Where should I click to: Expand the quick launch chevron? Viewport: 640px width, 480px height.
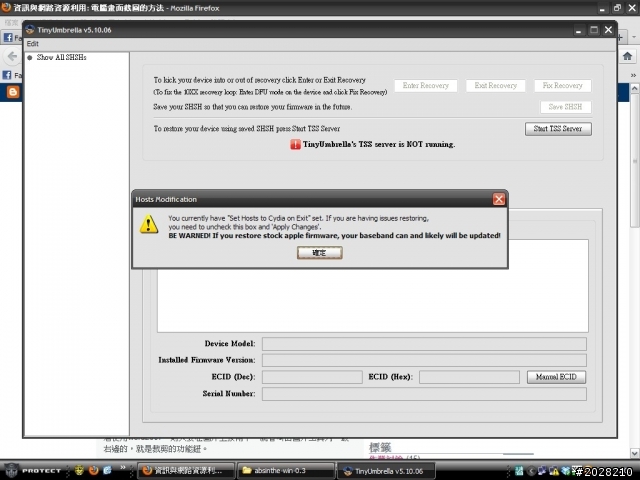coord(123,468)
